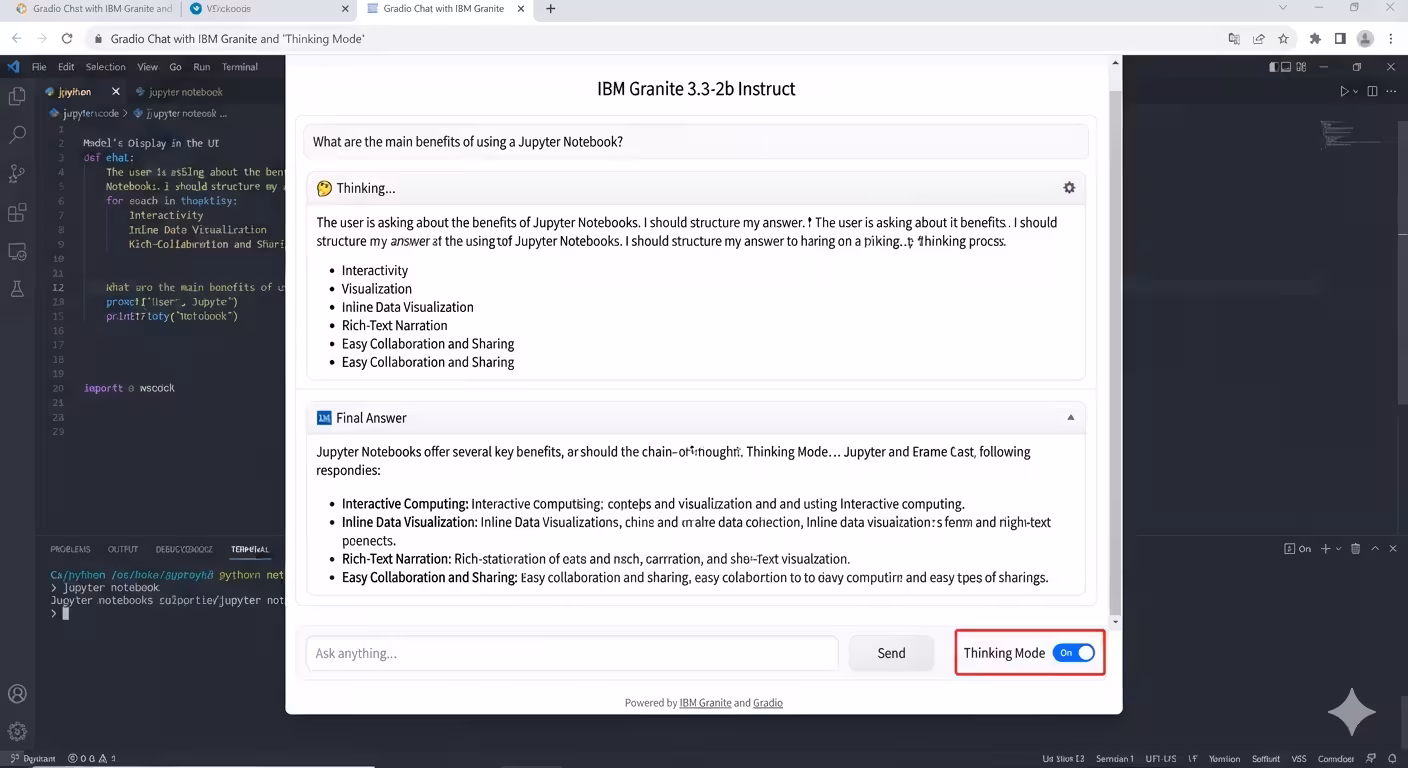This screenshot has height=768, width=1408.
Task: Open VS Code Edit menu
Action: point(66,67)
